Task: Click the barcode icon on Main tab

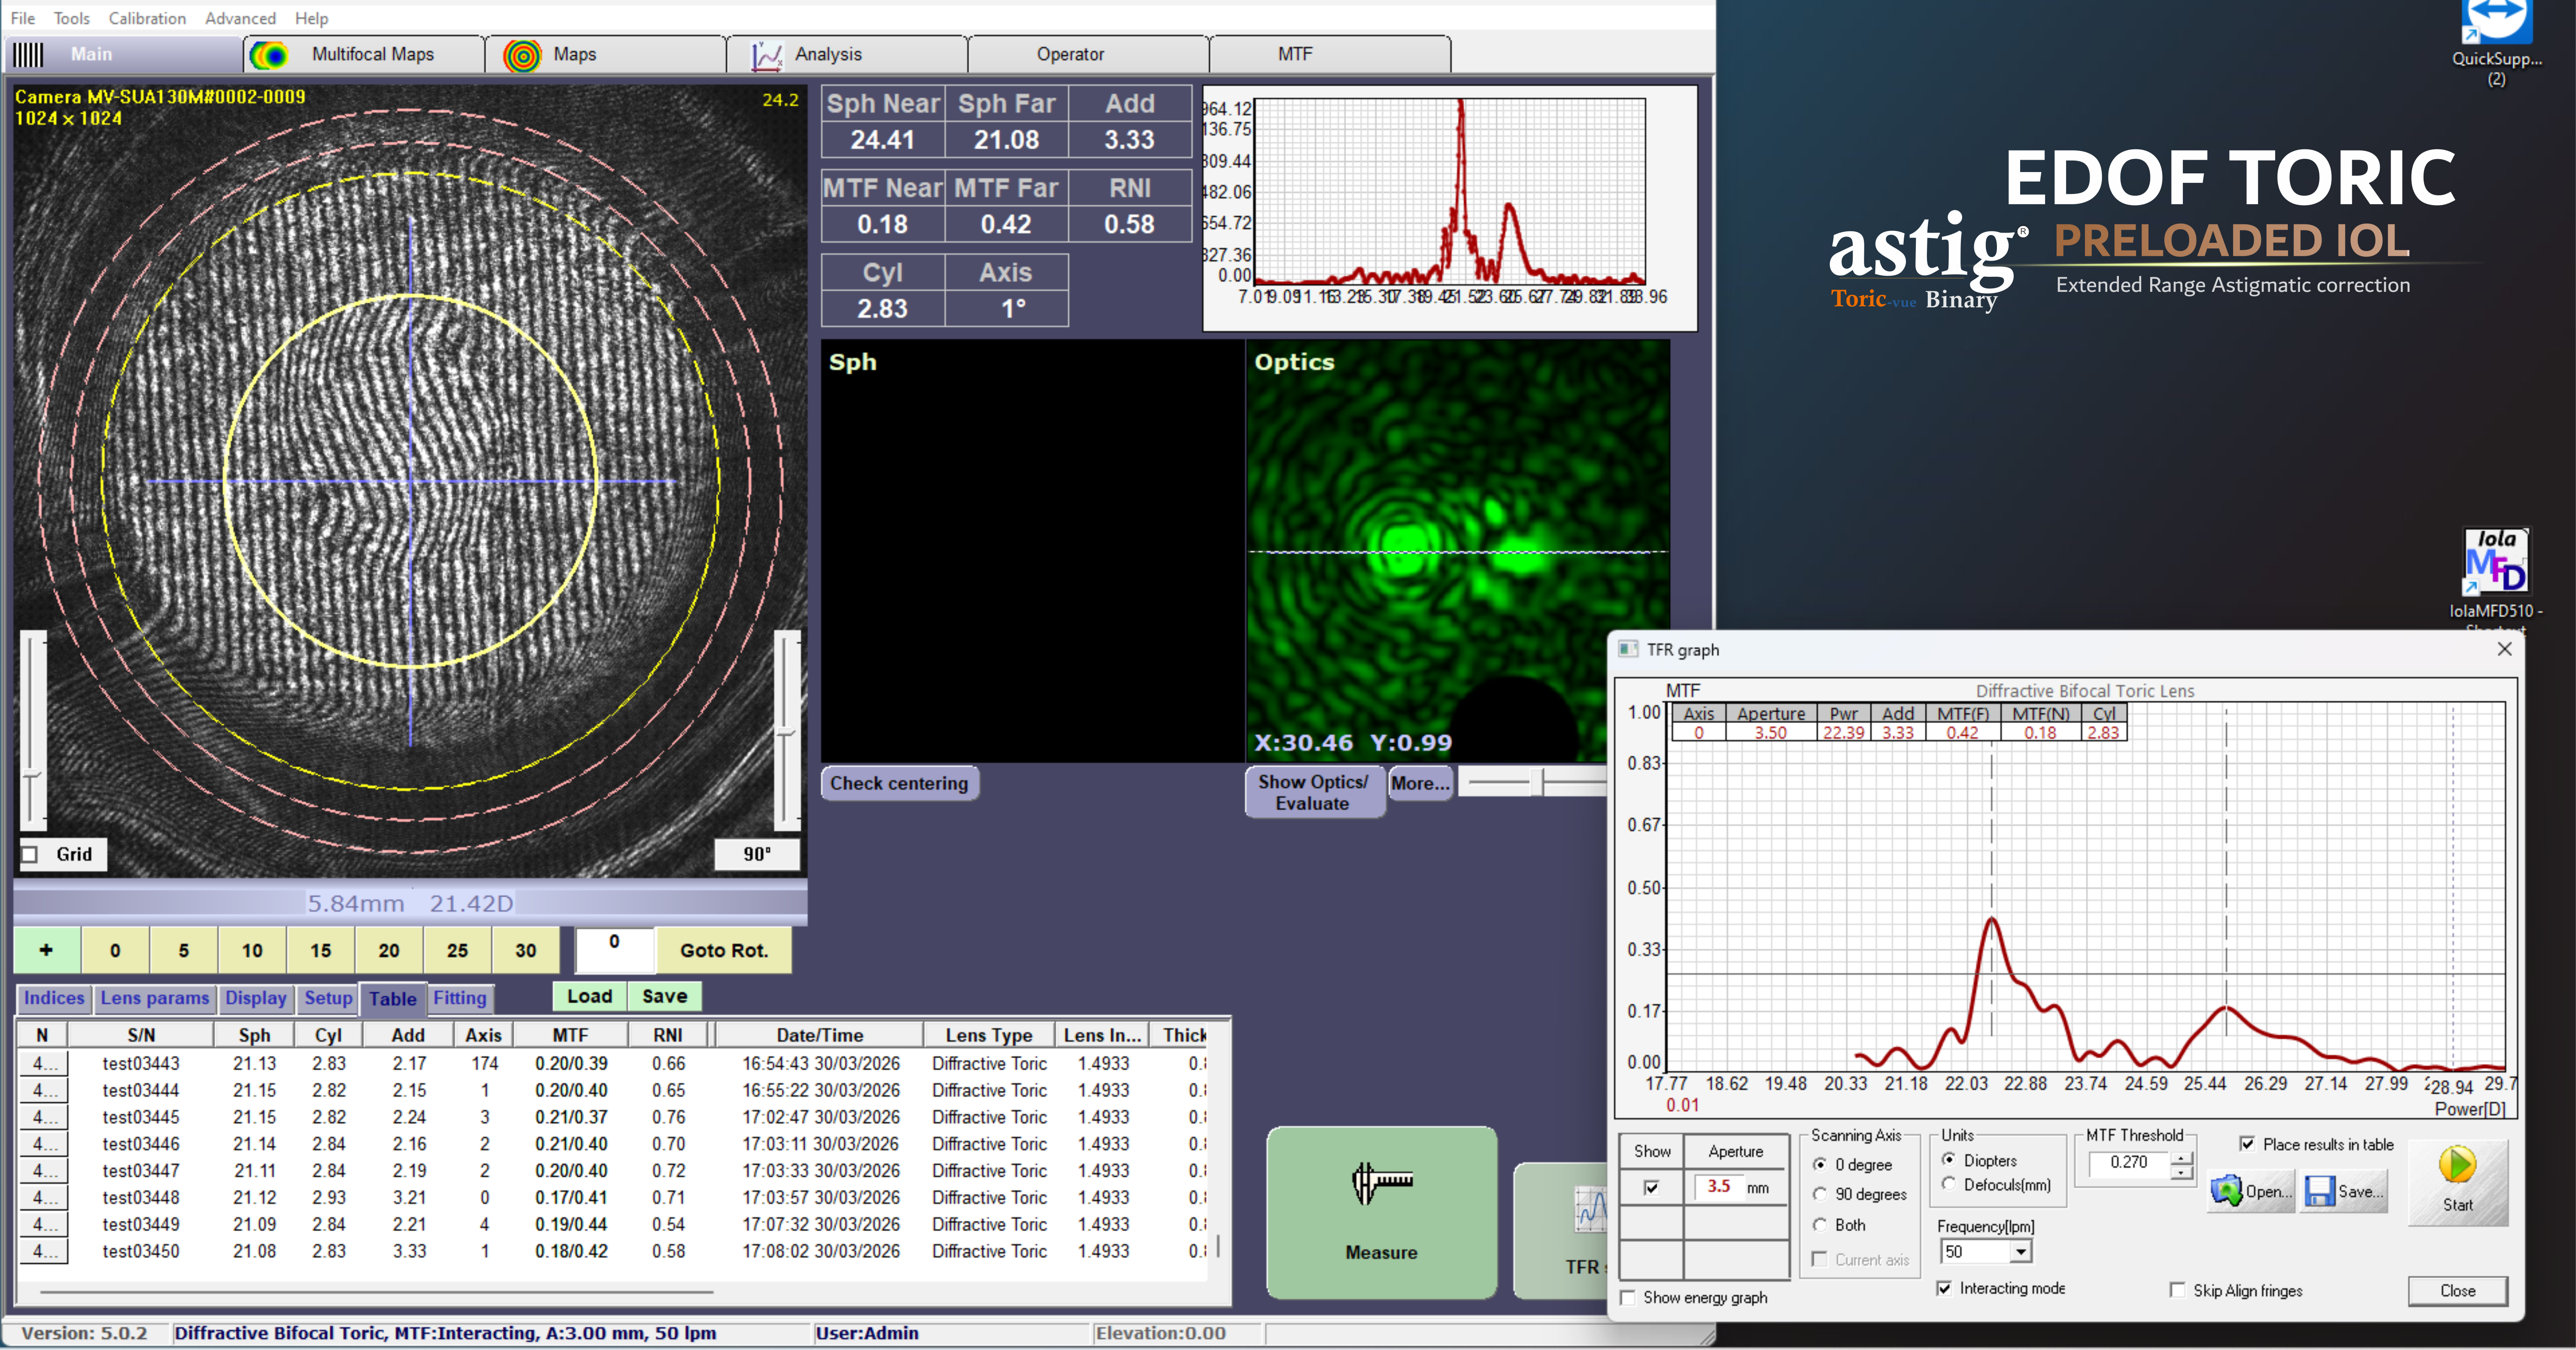Action: [x=28, y=55]
